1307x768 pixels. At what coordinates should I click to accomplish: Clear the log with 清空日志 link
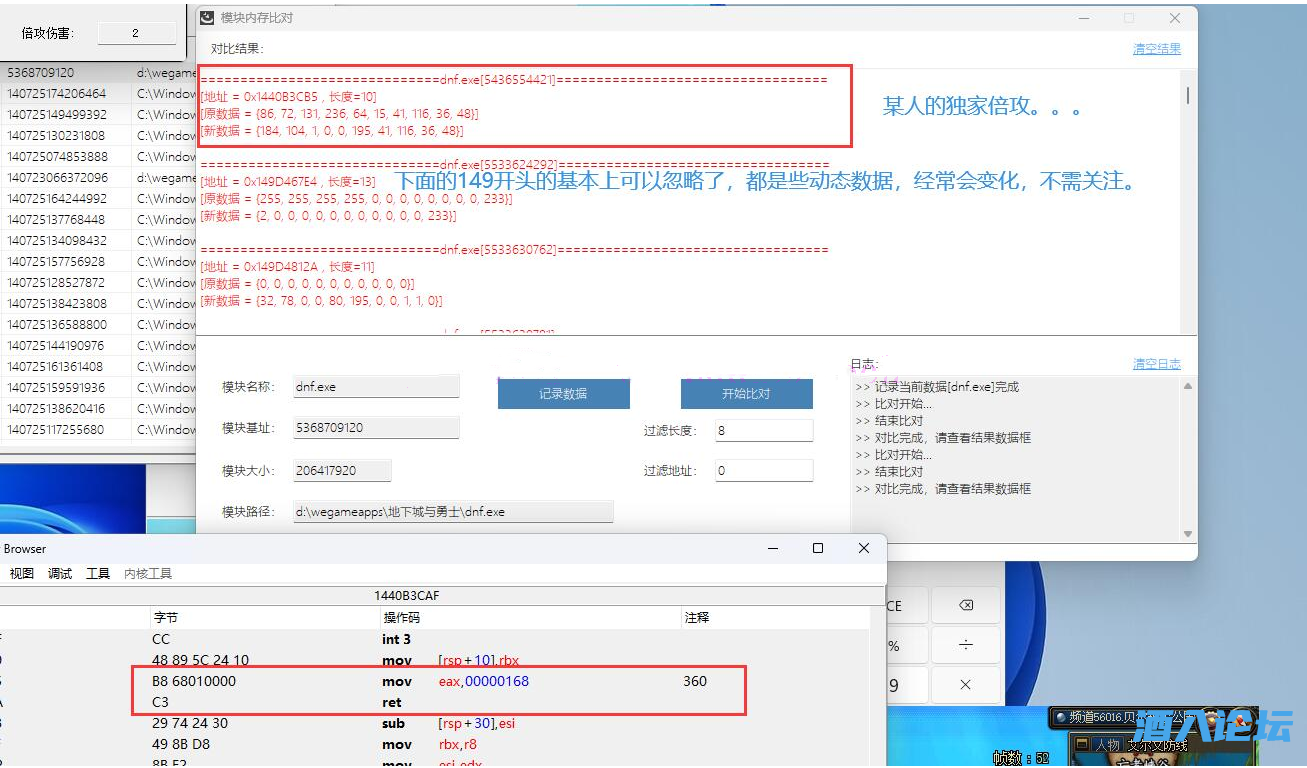1157,364
